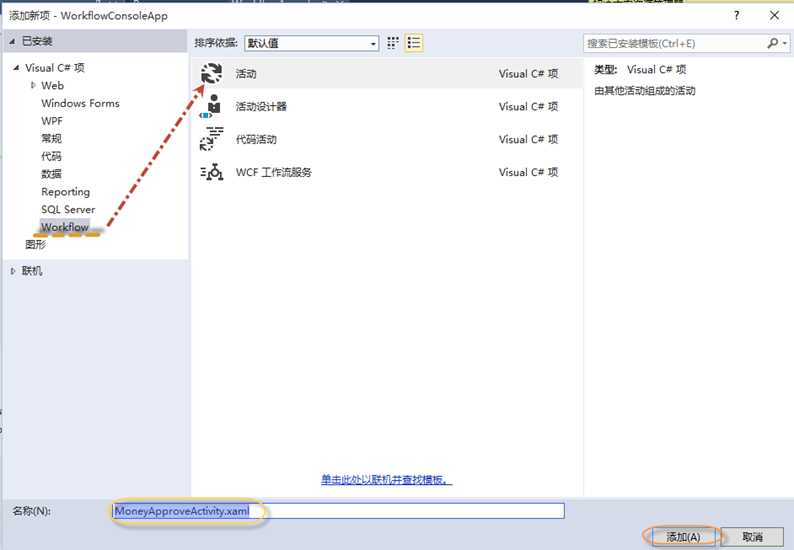Switch to small icons grid view

(393, 43)
